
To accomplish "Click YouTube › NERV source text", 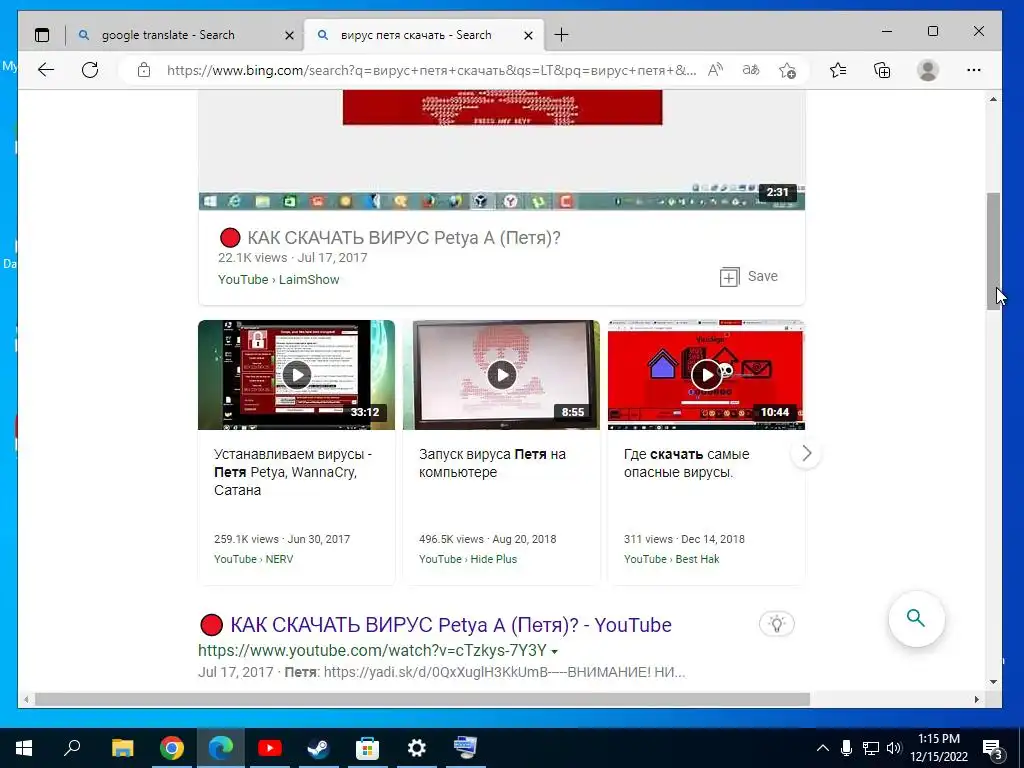I will 253,559.
